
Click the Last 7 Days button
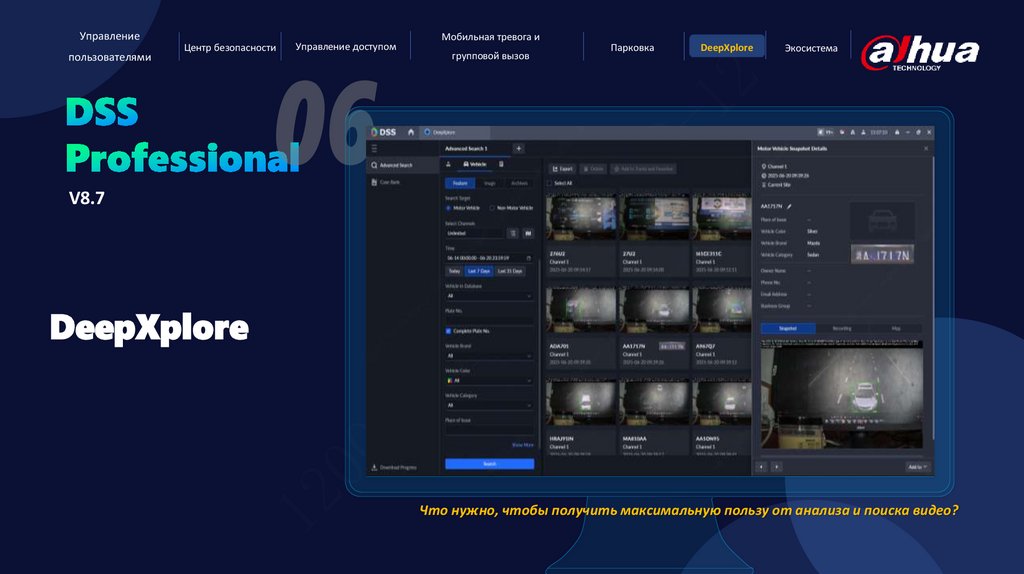point(479,271)
